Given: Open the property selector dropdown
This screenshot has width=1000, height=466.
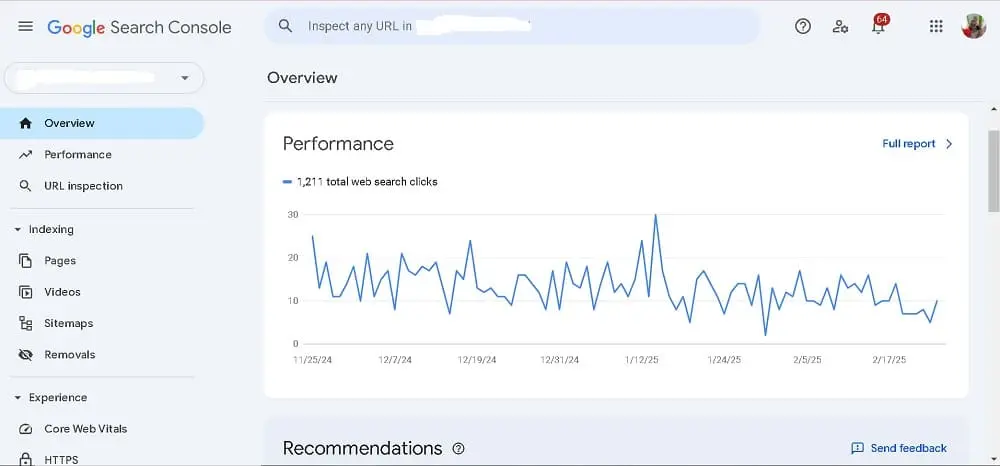Looking at the screenshot, I should [x=184, y=78].
